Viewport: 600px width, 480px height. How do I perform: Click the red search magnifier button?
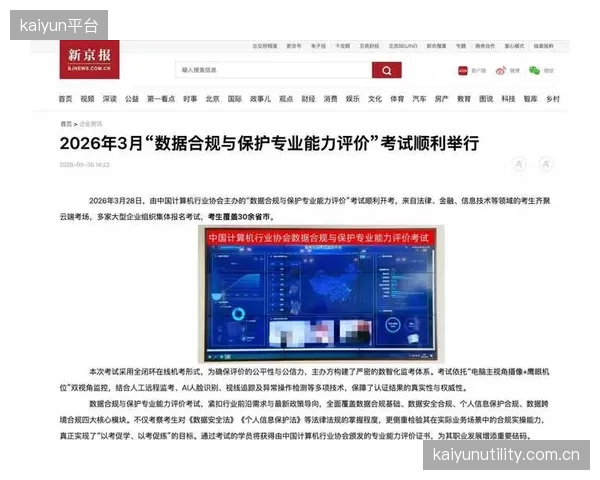386,70
